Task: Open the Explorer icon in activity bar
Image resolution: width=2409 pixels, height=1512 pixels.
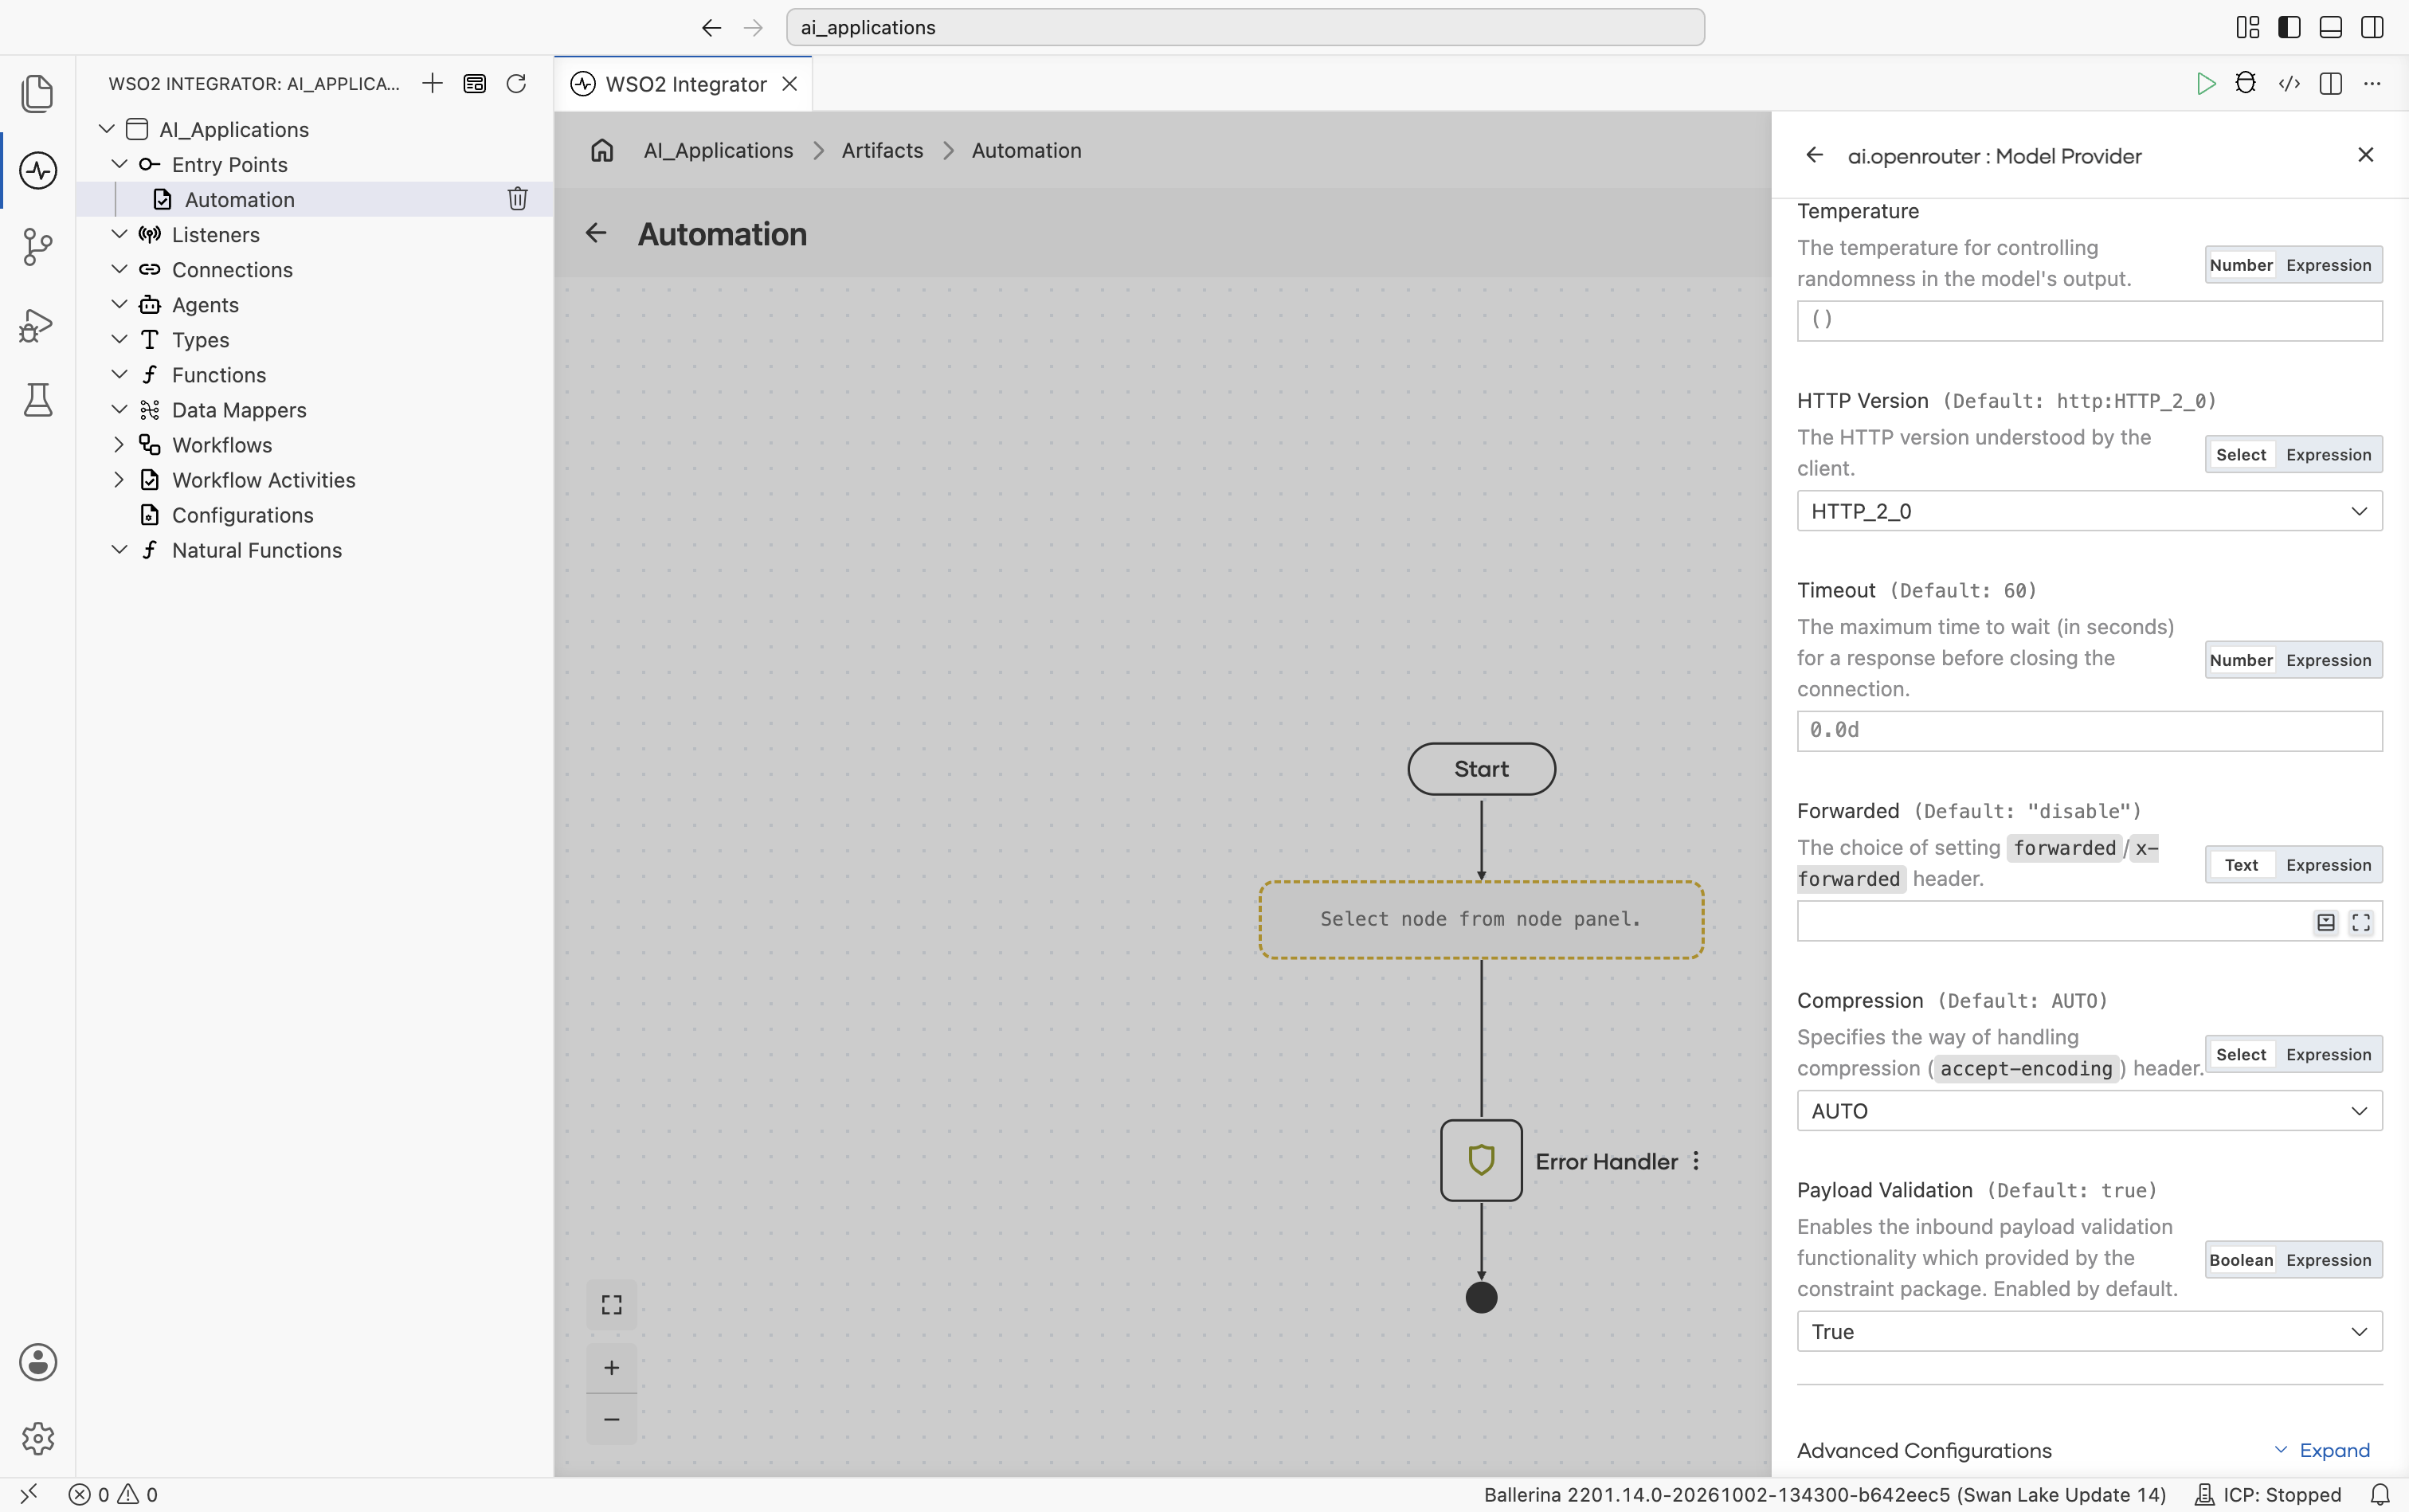Action: point(37,93)
